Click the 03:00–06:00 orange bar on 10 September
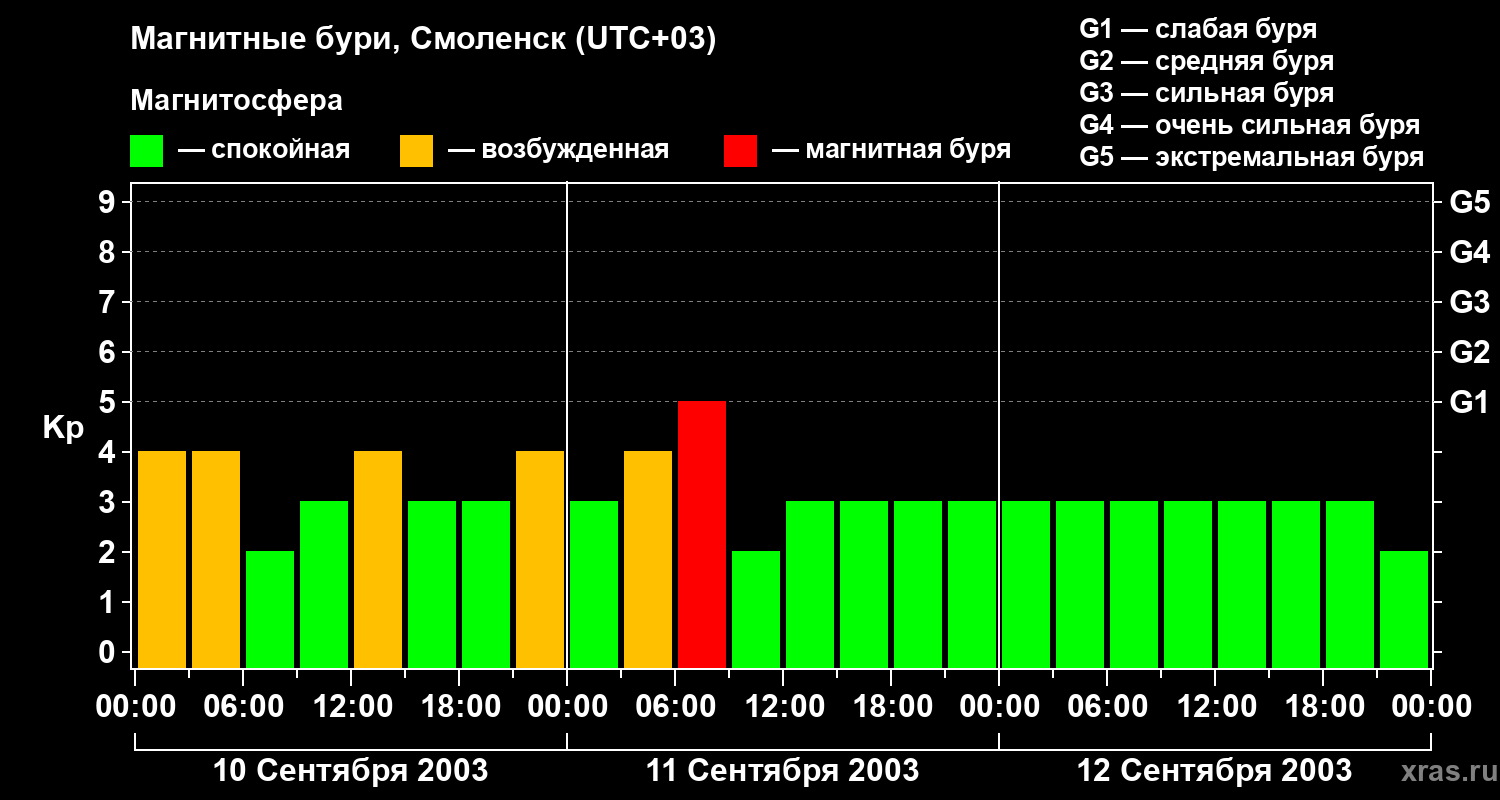Viewport: 1500px width, 800px height. [x=216, y=559]
